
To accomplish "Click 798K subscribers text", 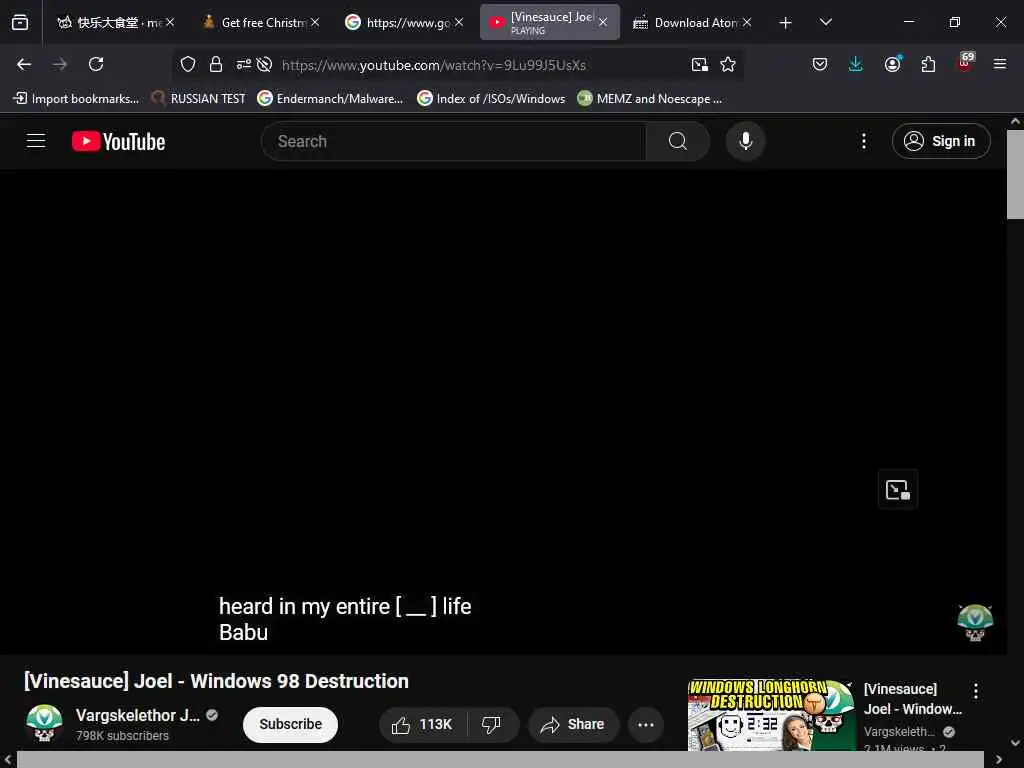I will (x=122, y=735).
